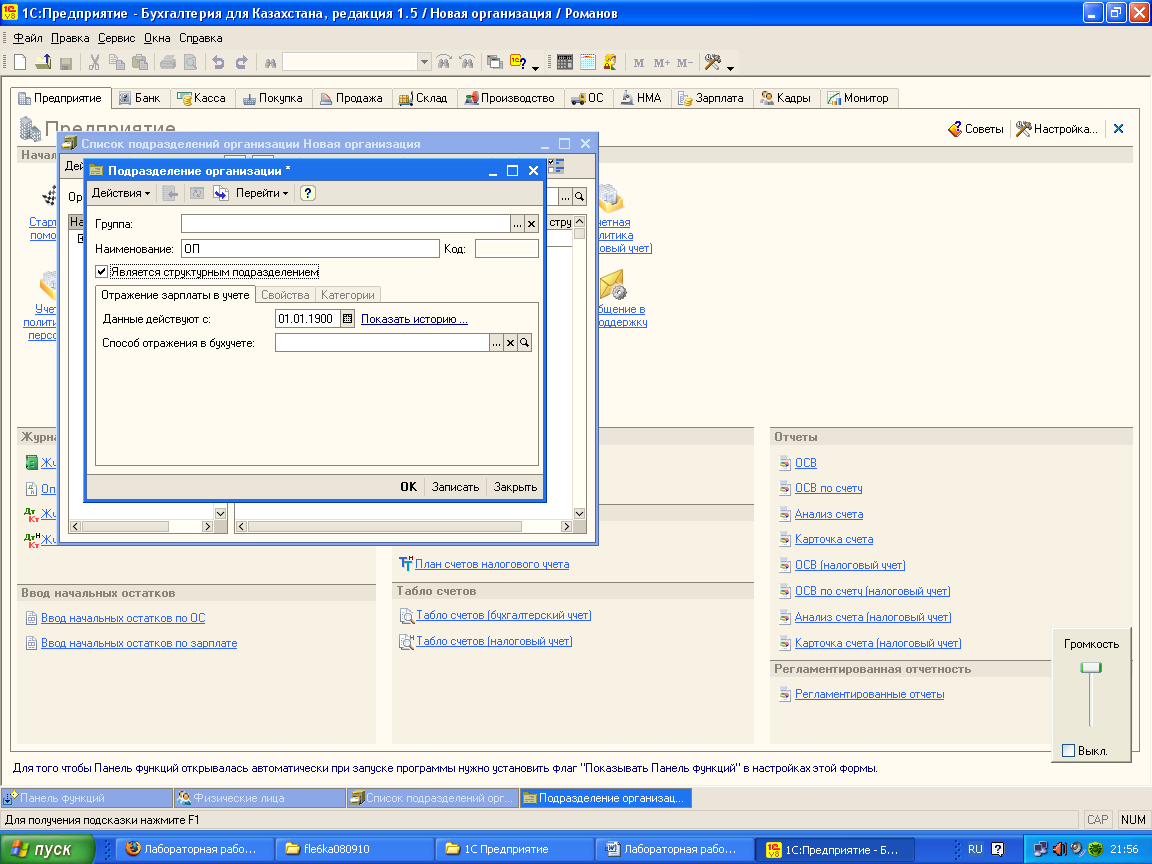Open fle6ka080910 folder in the taskbar
This screenshot has height=864, width=1152.
point(355,849)
